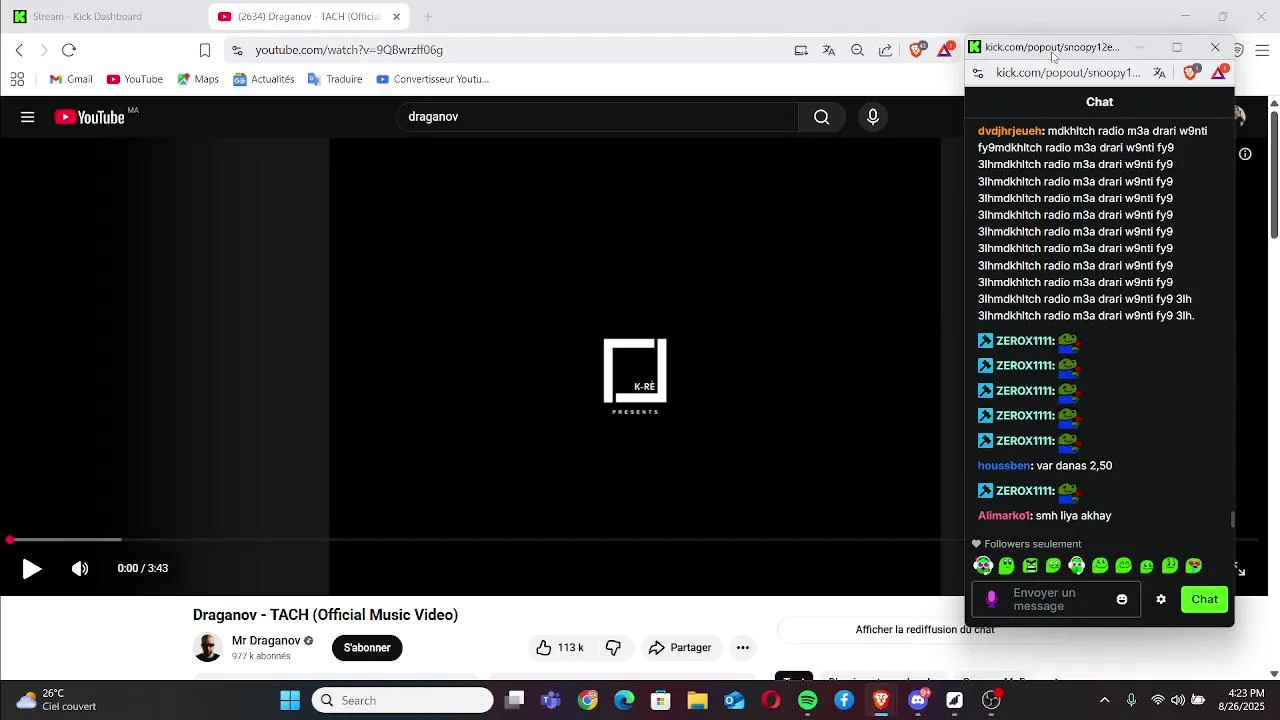1280x720 pixels.
Task: Click the YouTube search magnifier button
Action: [x=821, y=117]
